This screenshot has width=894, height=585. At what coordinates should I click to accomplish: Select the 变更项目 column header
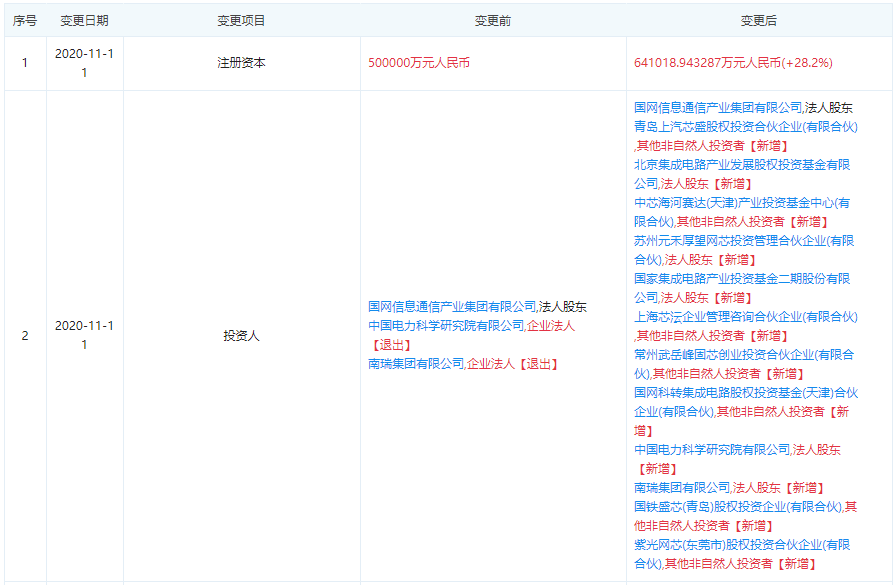tap(241, 21)
